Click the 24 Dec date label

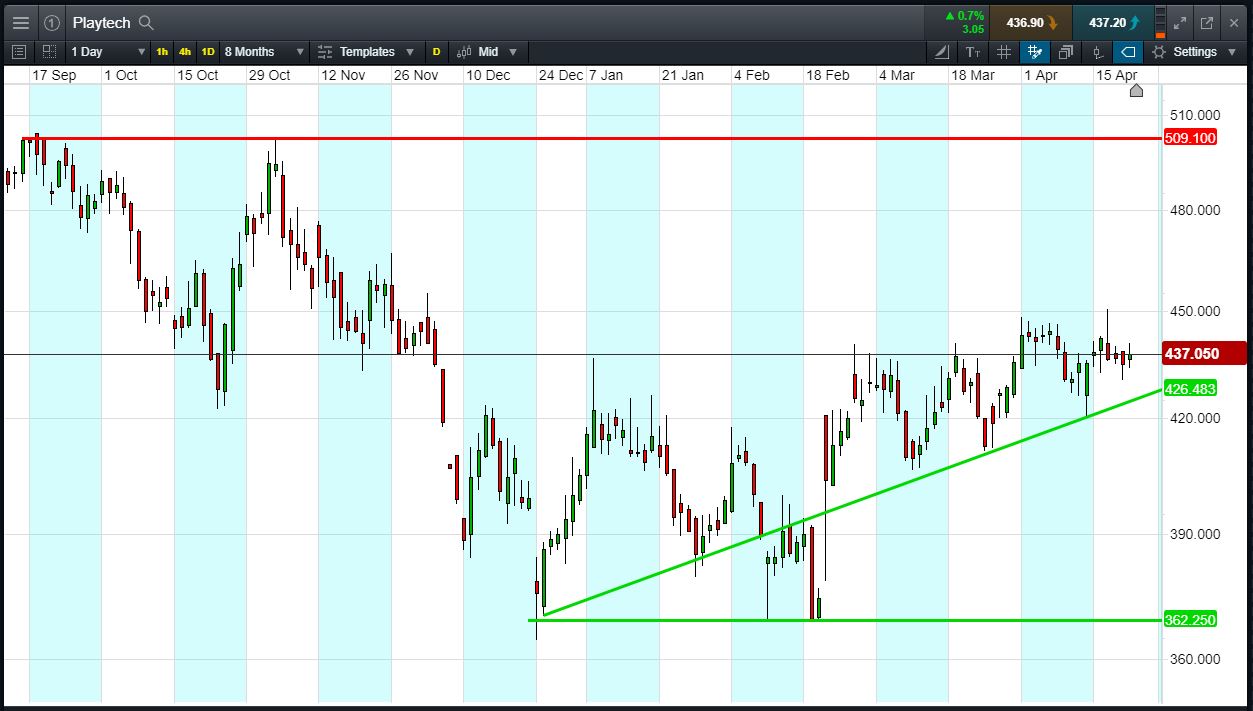[x=561, y=75]
